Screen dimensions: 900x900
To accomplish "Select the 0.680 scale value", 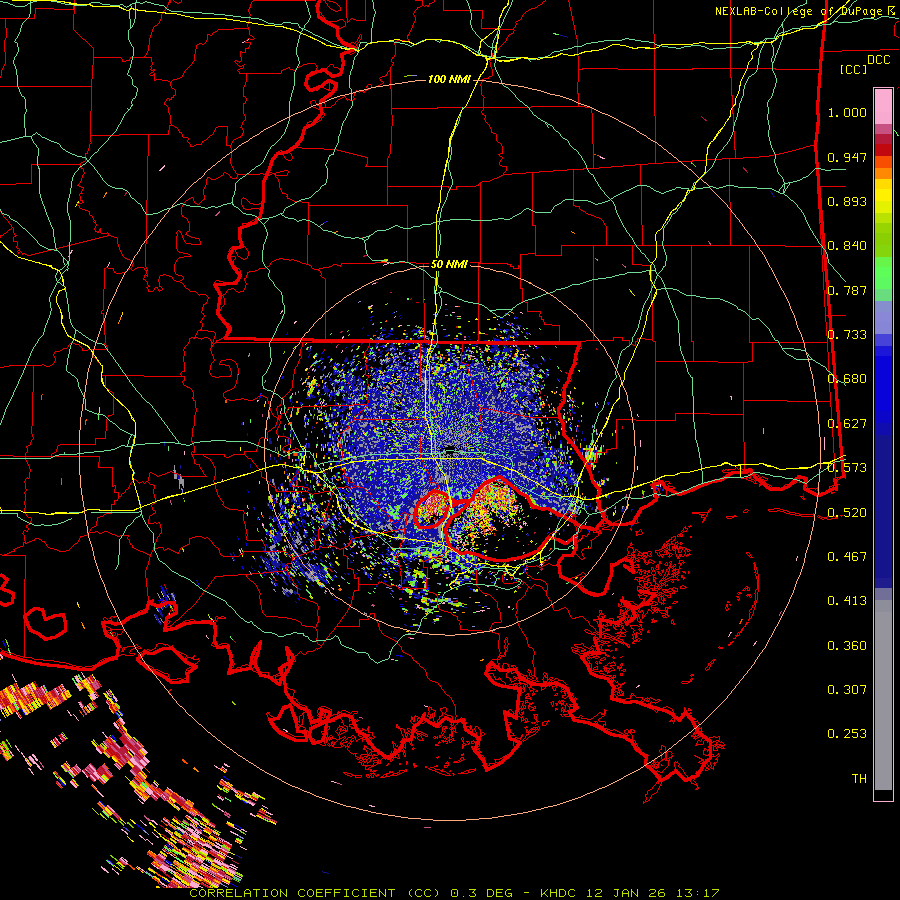I will (847, 379).
